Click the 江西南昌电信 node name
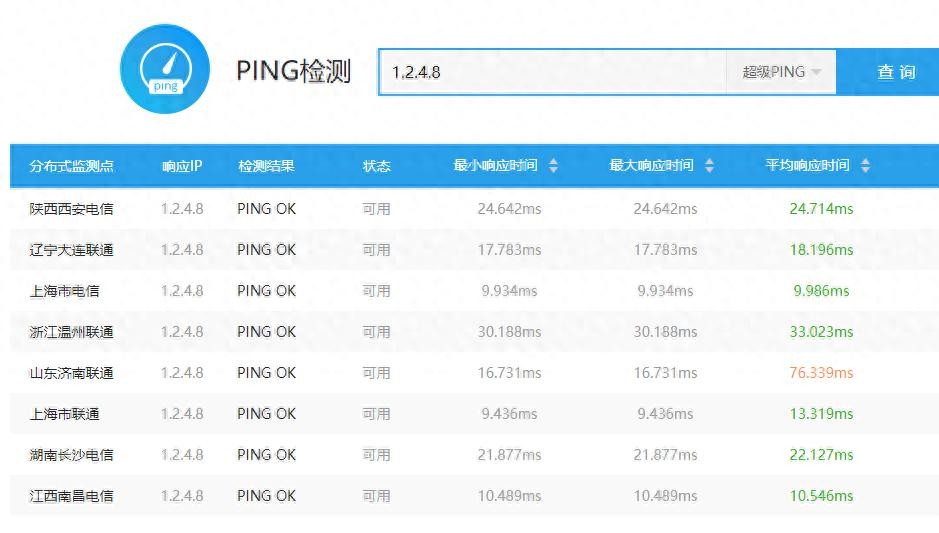The width and height of the screenshot is (939, 533). coord(72,496)
